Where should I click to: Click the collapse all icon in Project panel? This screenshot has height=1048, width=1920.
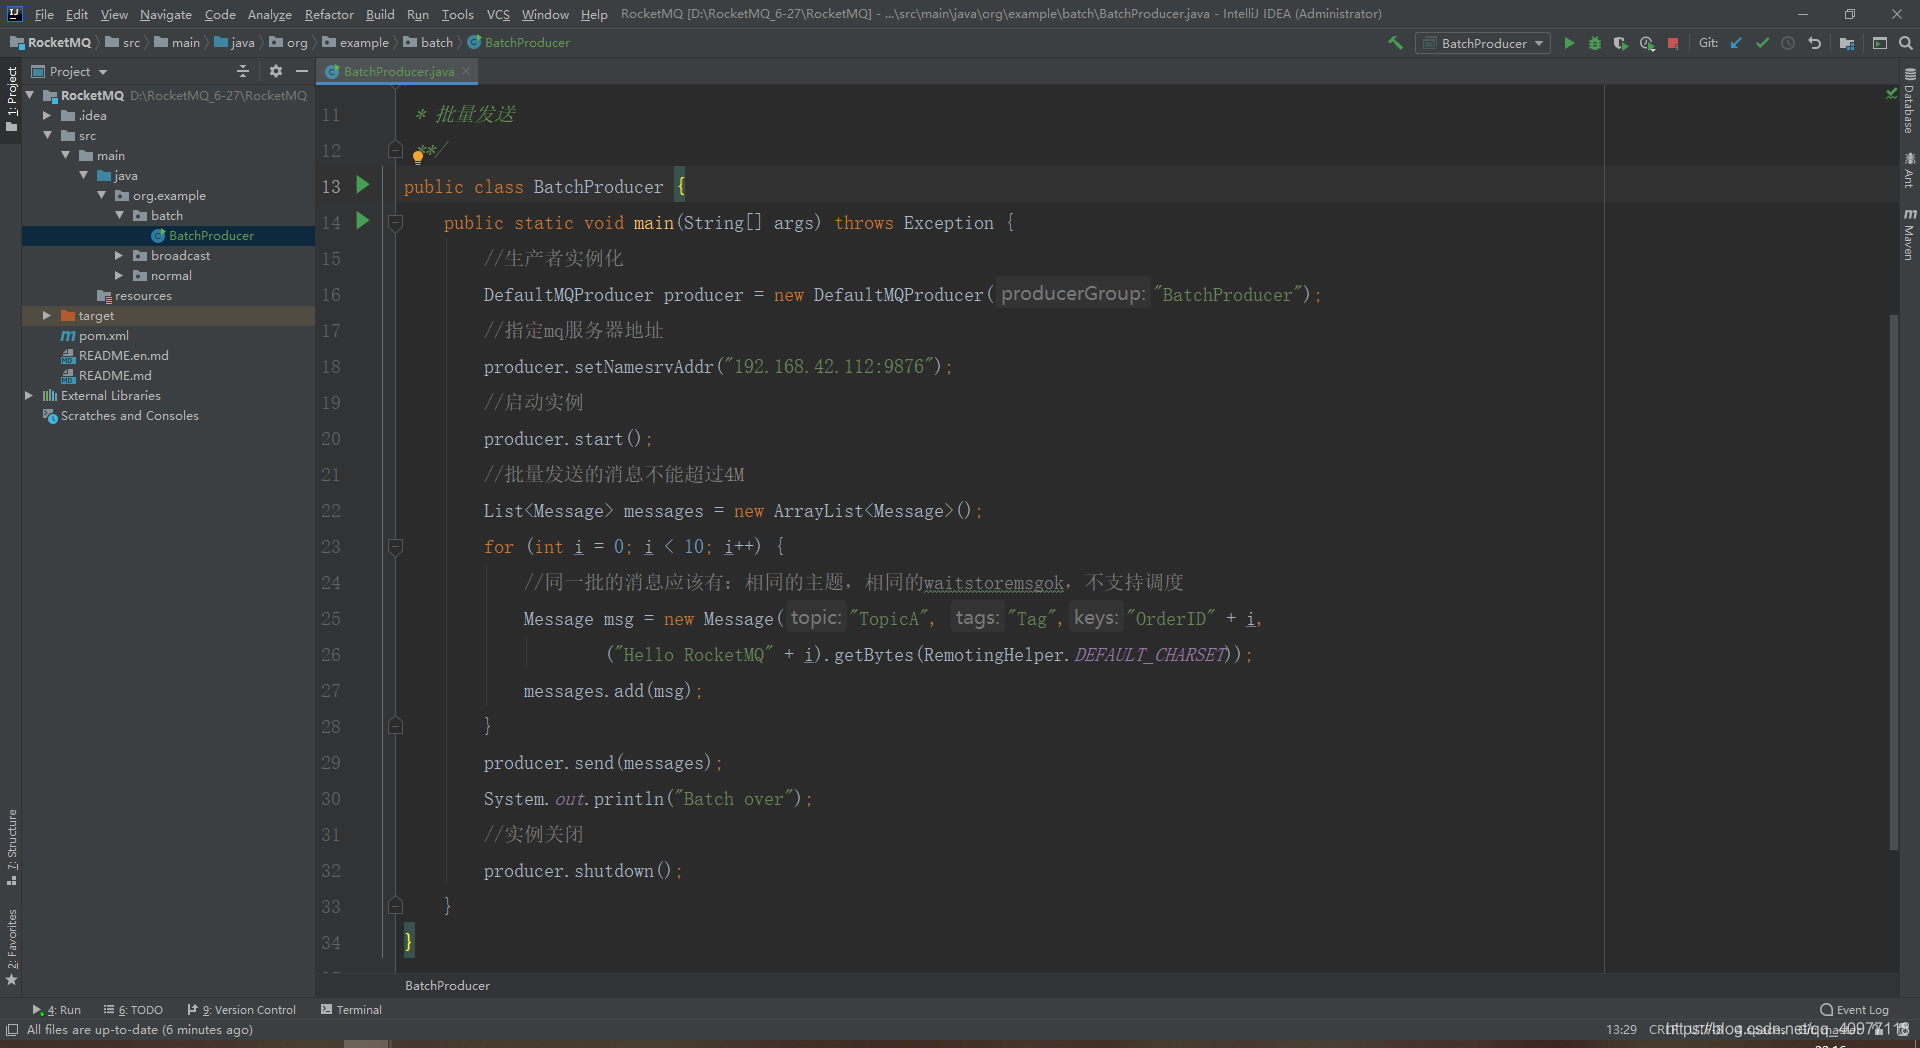(243, 71)
